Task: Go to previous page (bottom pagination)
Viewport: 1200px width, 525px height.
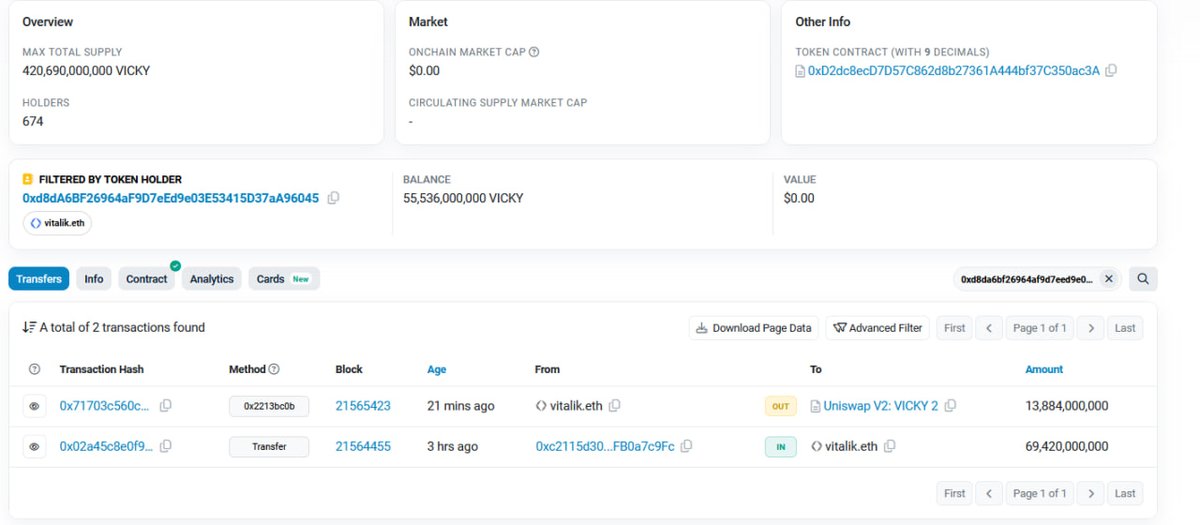Action: click(989, 493)
